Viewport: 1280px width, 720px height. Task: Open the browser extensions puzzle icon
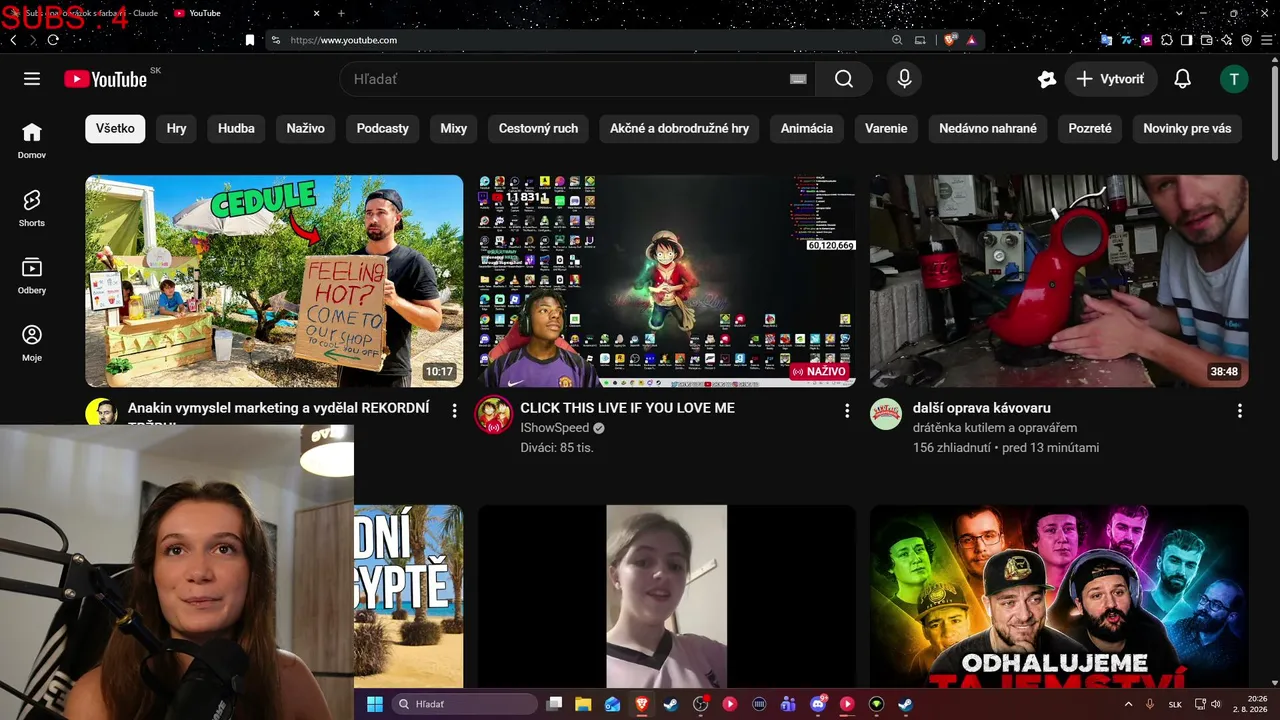click(1166, 40)
